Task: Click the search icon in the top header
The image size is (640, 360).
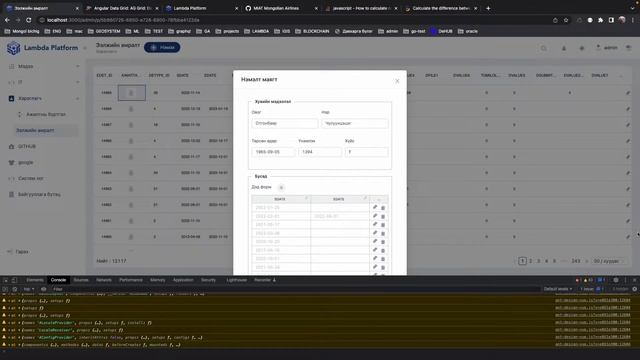Action: 544,48
